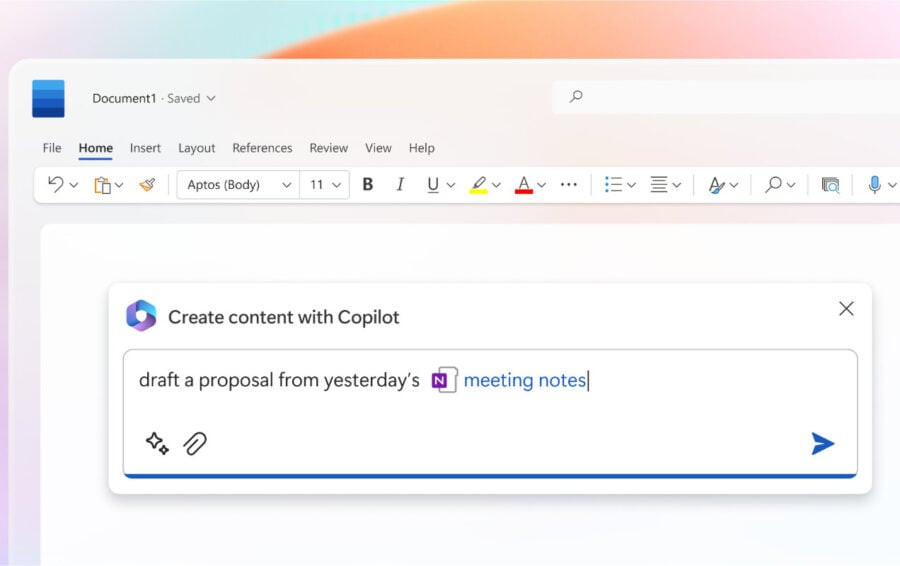Click the paragraph alignment icon
The height and width of the screenshot is (566, 900).
click(x=658, y=184)
